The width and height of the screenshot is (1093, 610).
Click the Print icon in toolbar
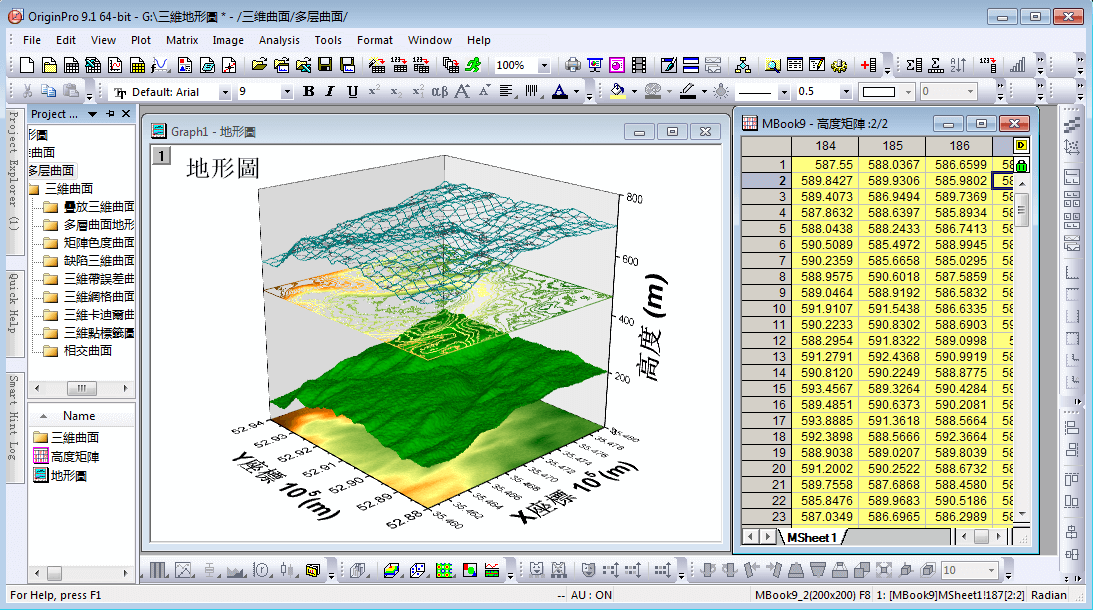coord(573,66)
